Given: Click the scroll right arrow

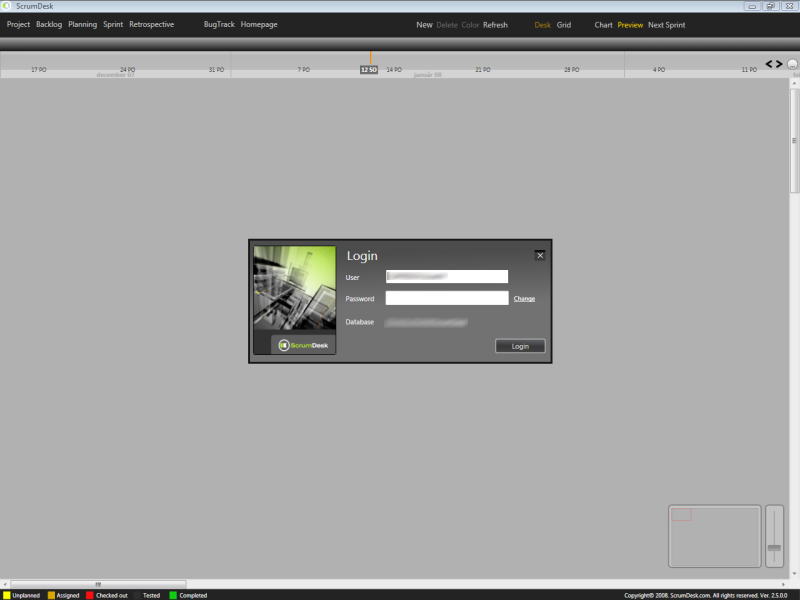Looking at the screenshot, I should (784, 584).
